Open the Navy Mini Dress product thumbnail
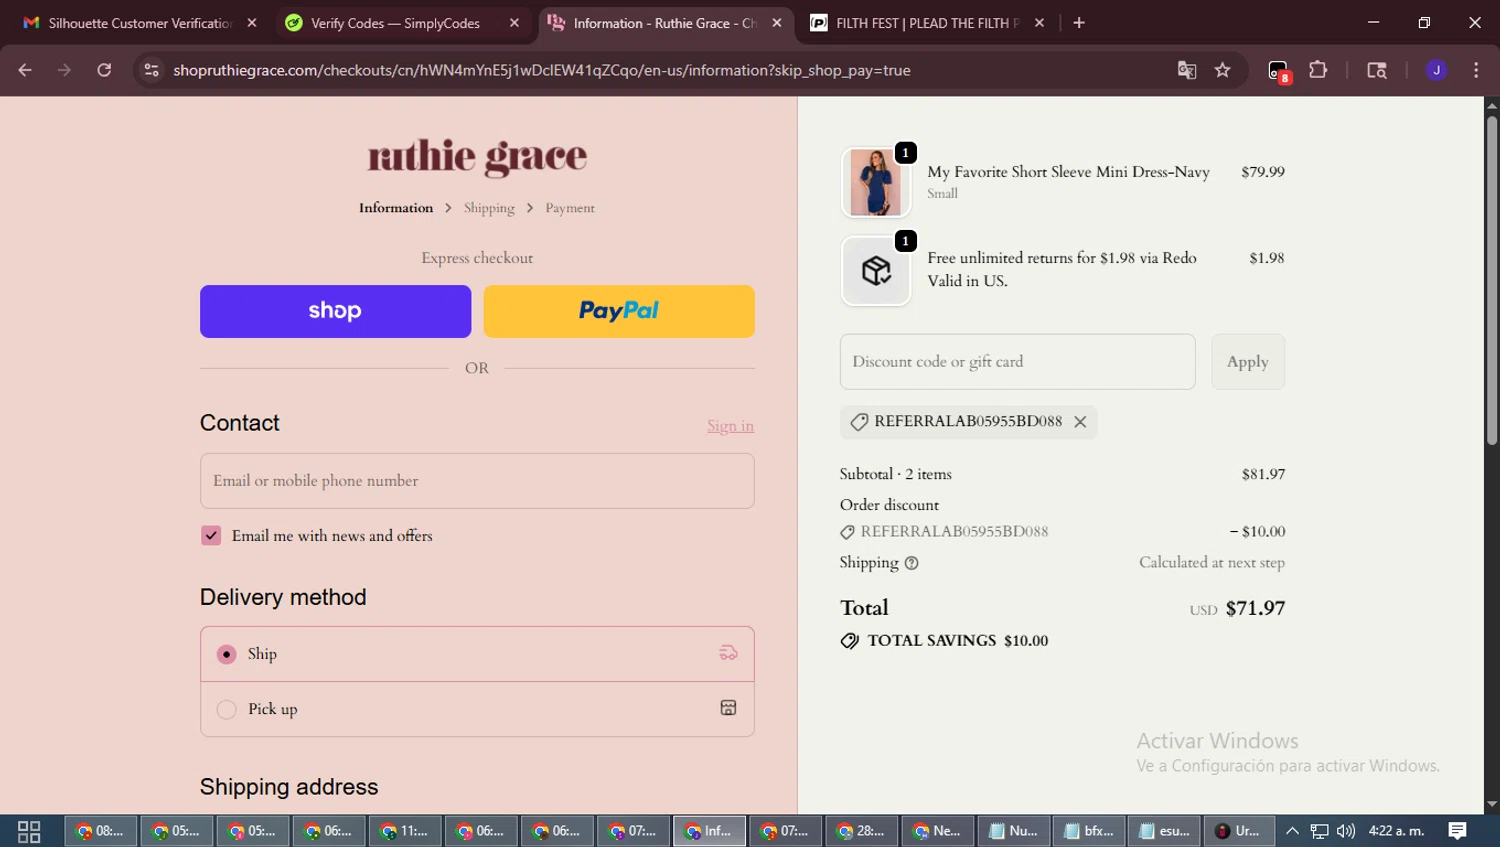1500x847 pixels. point(876,182)
